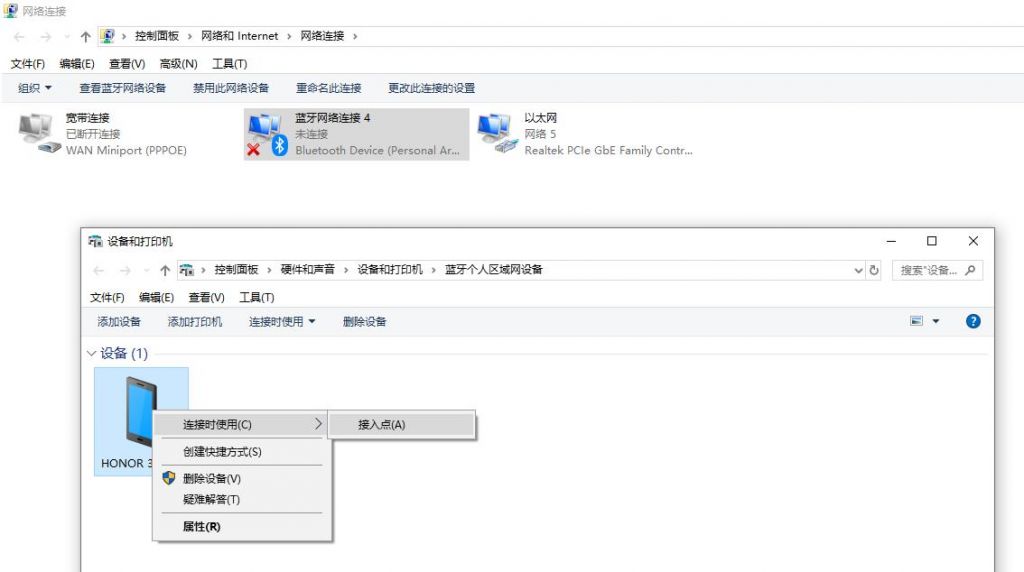Viewport: 1024px width, 572px height.
Task: Click the location icon in 设备和打印机 address bar
Action: tap(187, 270)
